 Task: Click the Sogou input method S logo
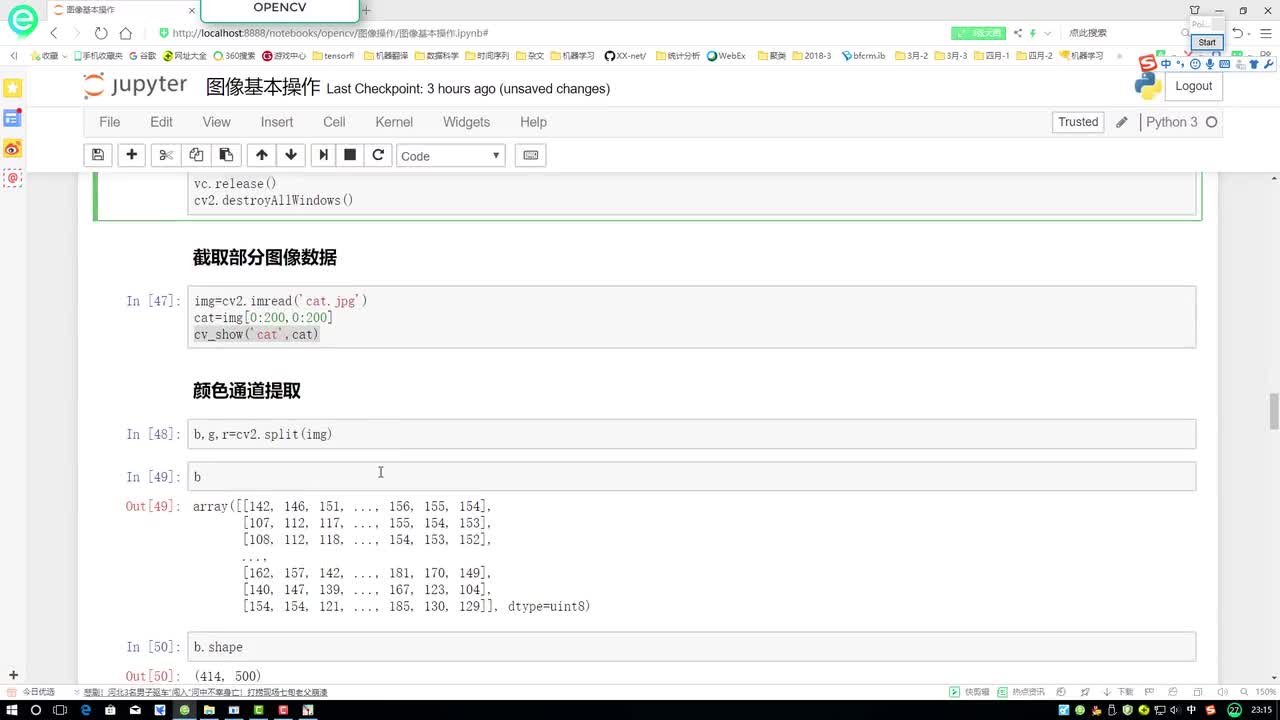[x=1147, y=64]
